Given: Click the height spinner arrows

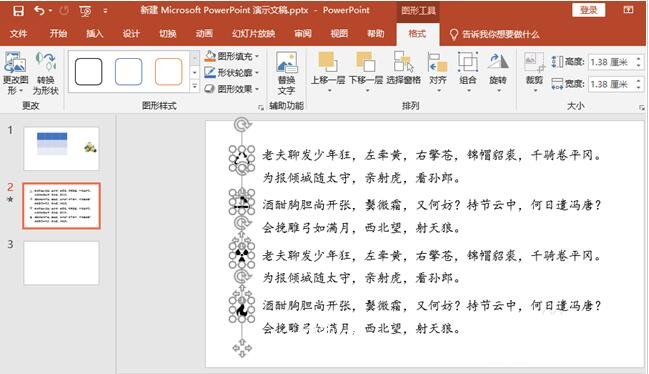Looking at the screenshot, I should point(639,62).
